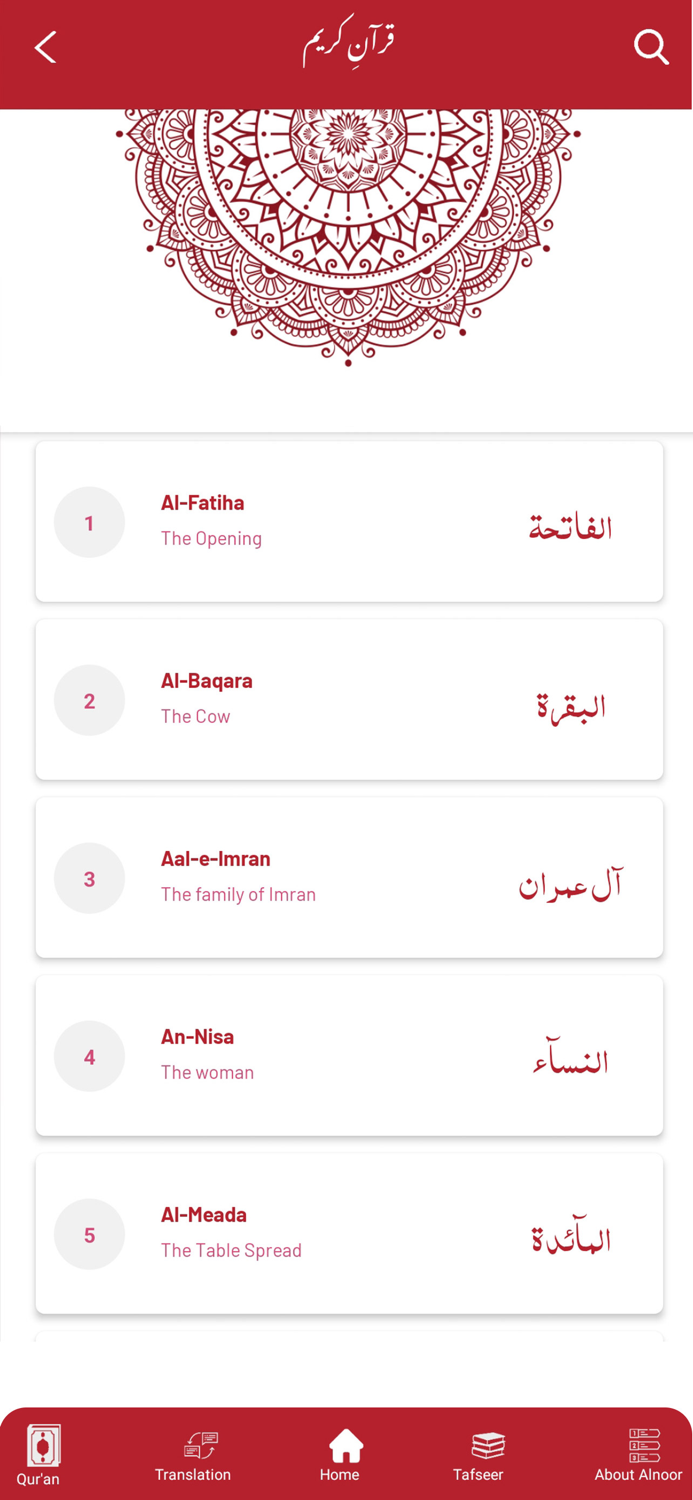The height and width of the screenshot is (1500, 693).
Task: Open Surah Al-Fatiha
Action: click(x=348, y=521)
